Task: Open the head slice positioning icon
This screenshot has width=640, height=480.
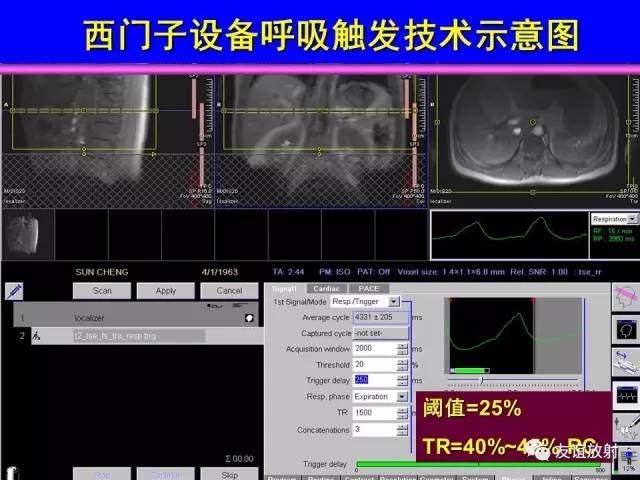Action: 626,297
